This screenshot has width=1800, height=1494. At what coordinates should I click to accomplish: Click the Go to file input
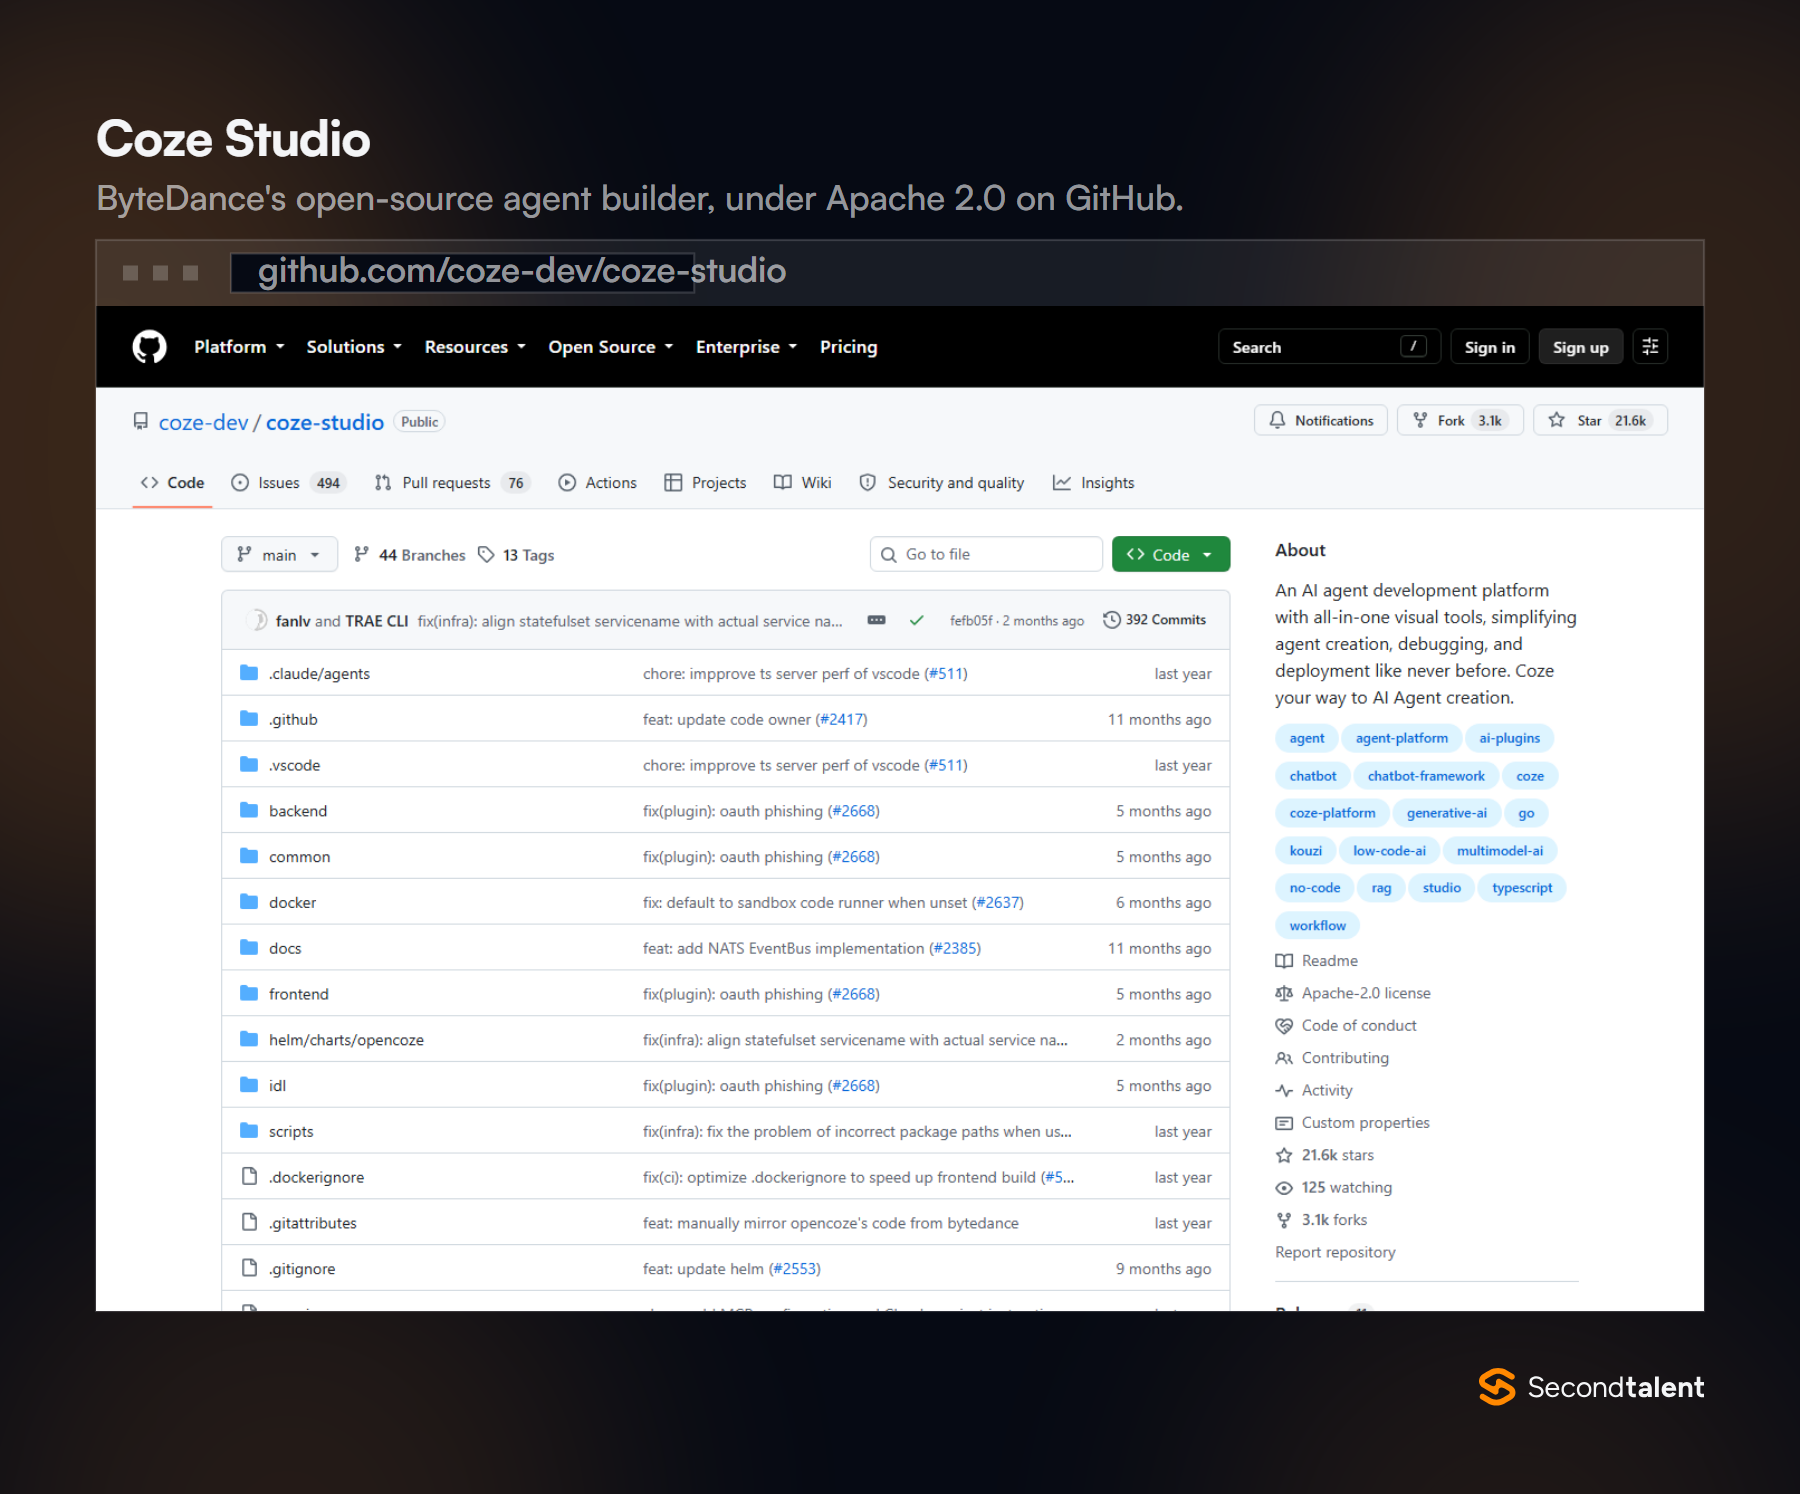click(986, 554)
